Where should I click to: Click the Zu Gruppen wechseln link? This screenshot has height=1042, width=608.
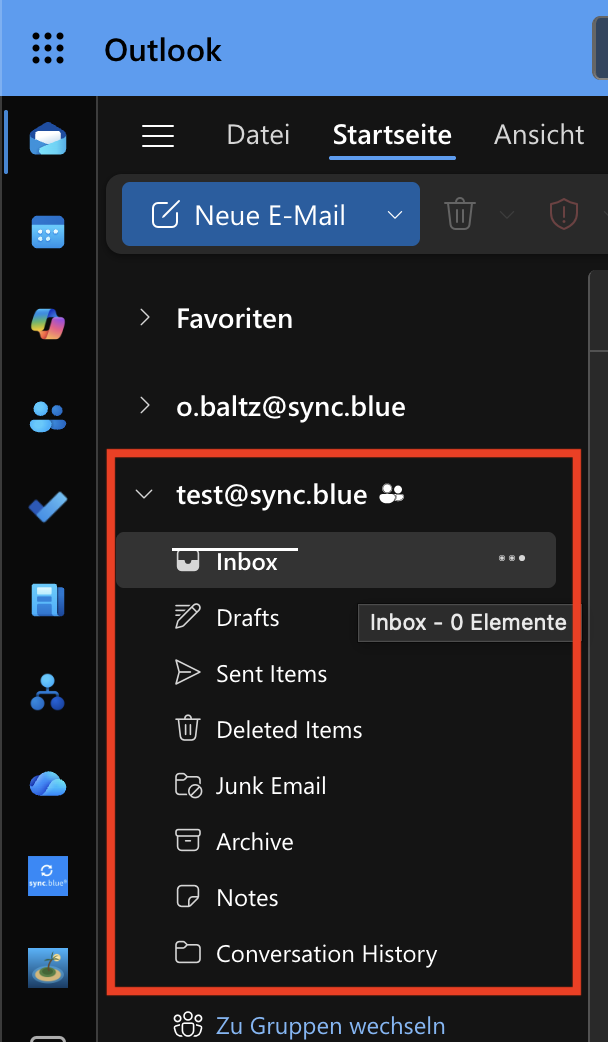[x=330, y=1025]
